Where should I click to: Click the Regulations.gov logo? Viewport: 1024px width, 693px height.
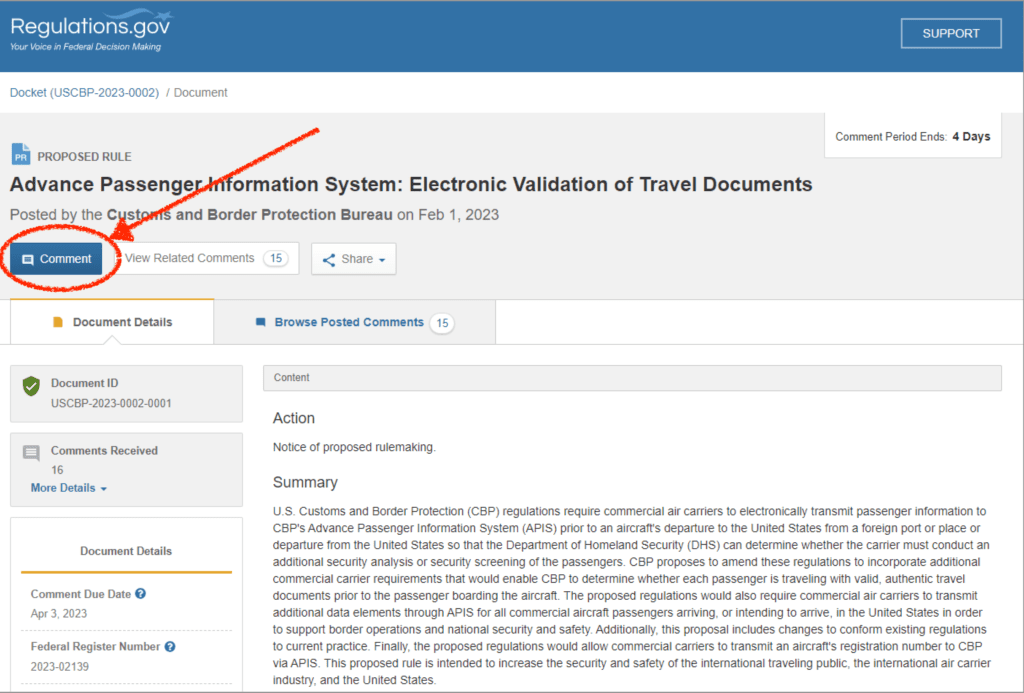tap(90, 30)
